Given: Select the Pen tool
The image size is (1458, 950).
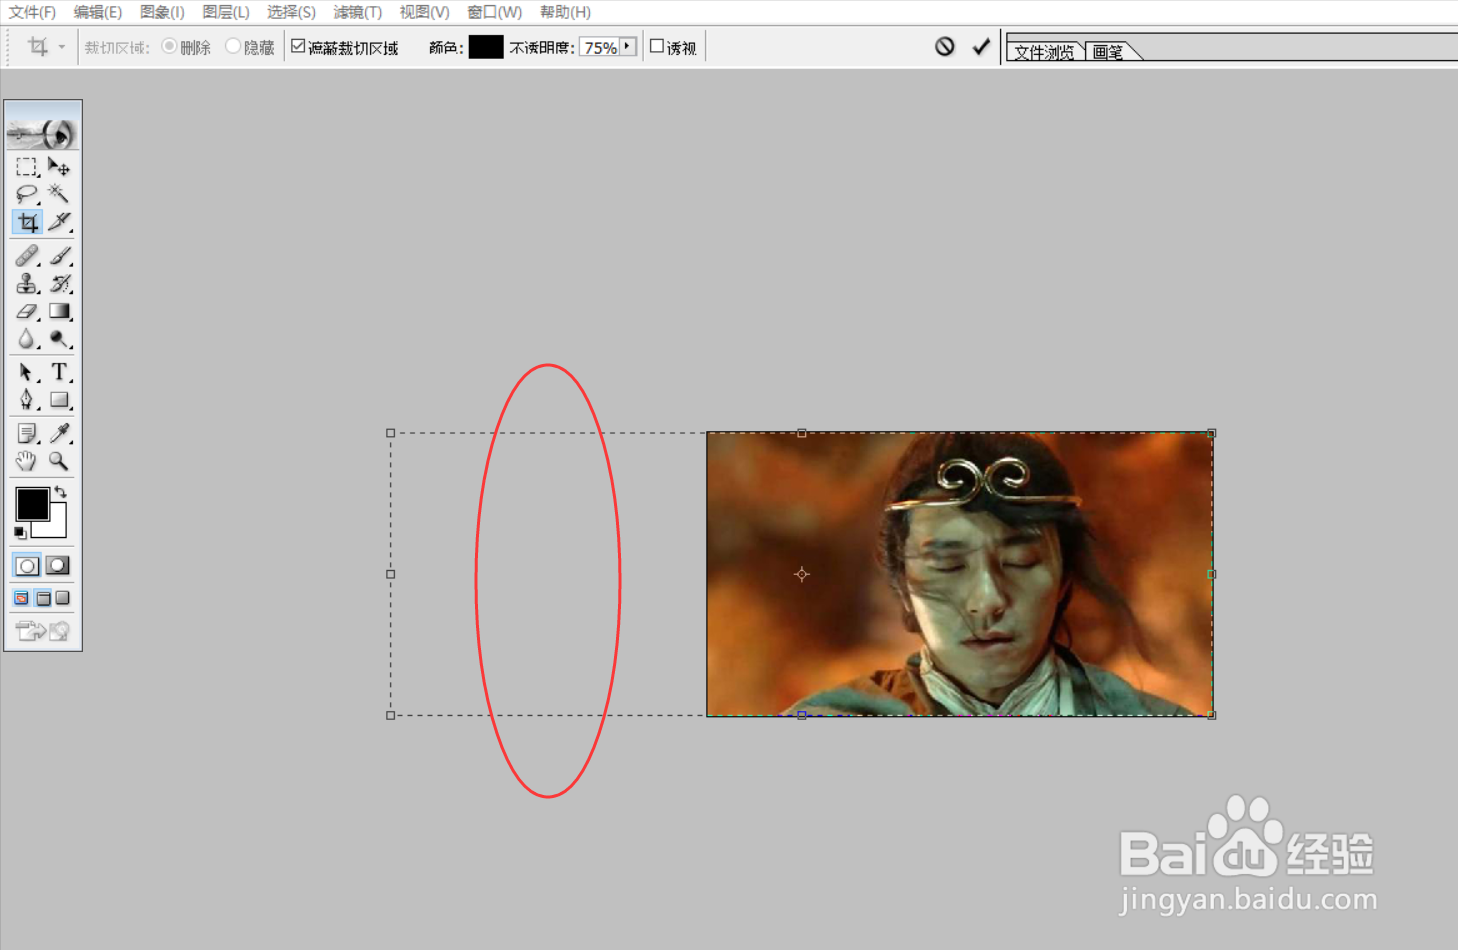Looking at the screenshot, I should pyautogui.click(x=27, y=400).
